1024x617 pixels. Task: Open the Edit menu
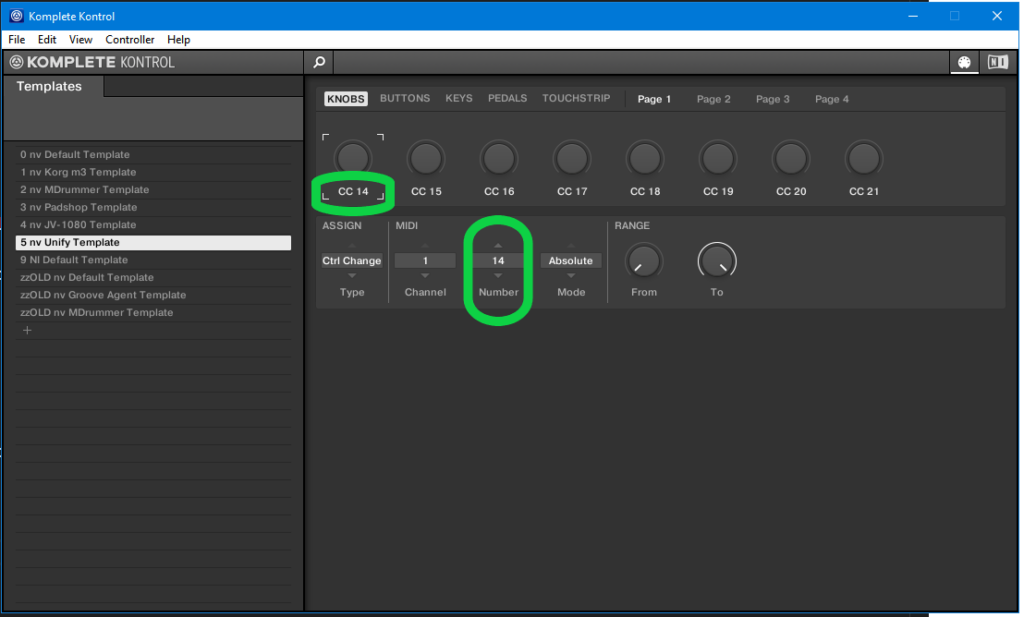point(47,40)
